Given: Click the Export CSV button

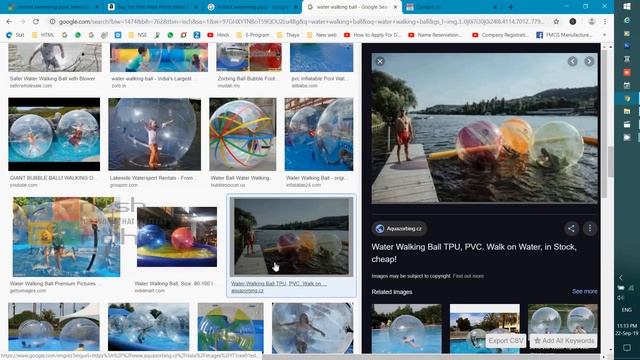Looking at the screenshot, I should (x=506, y=340).
